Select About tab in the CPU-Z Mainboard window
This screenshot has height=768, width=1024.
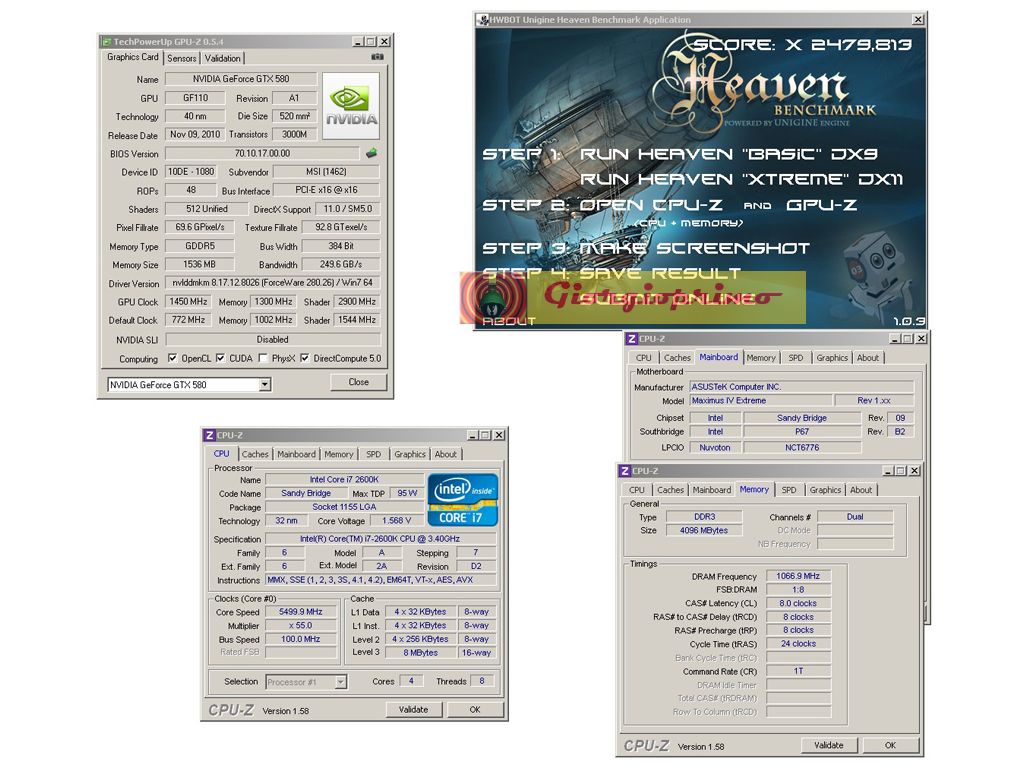pyautogui.click(x=868, y=358)
